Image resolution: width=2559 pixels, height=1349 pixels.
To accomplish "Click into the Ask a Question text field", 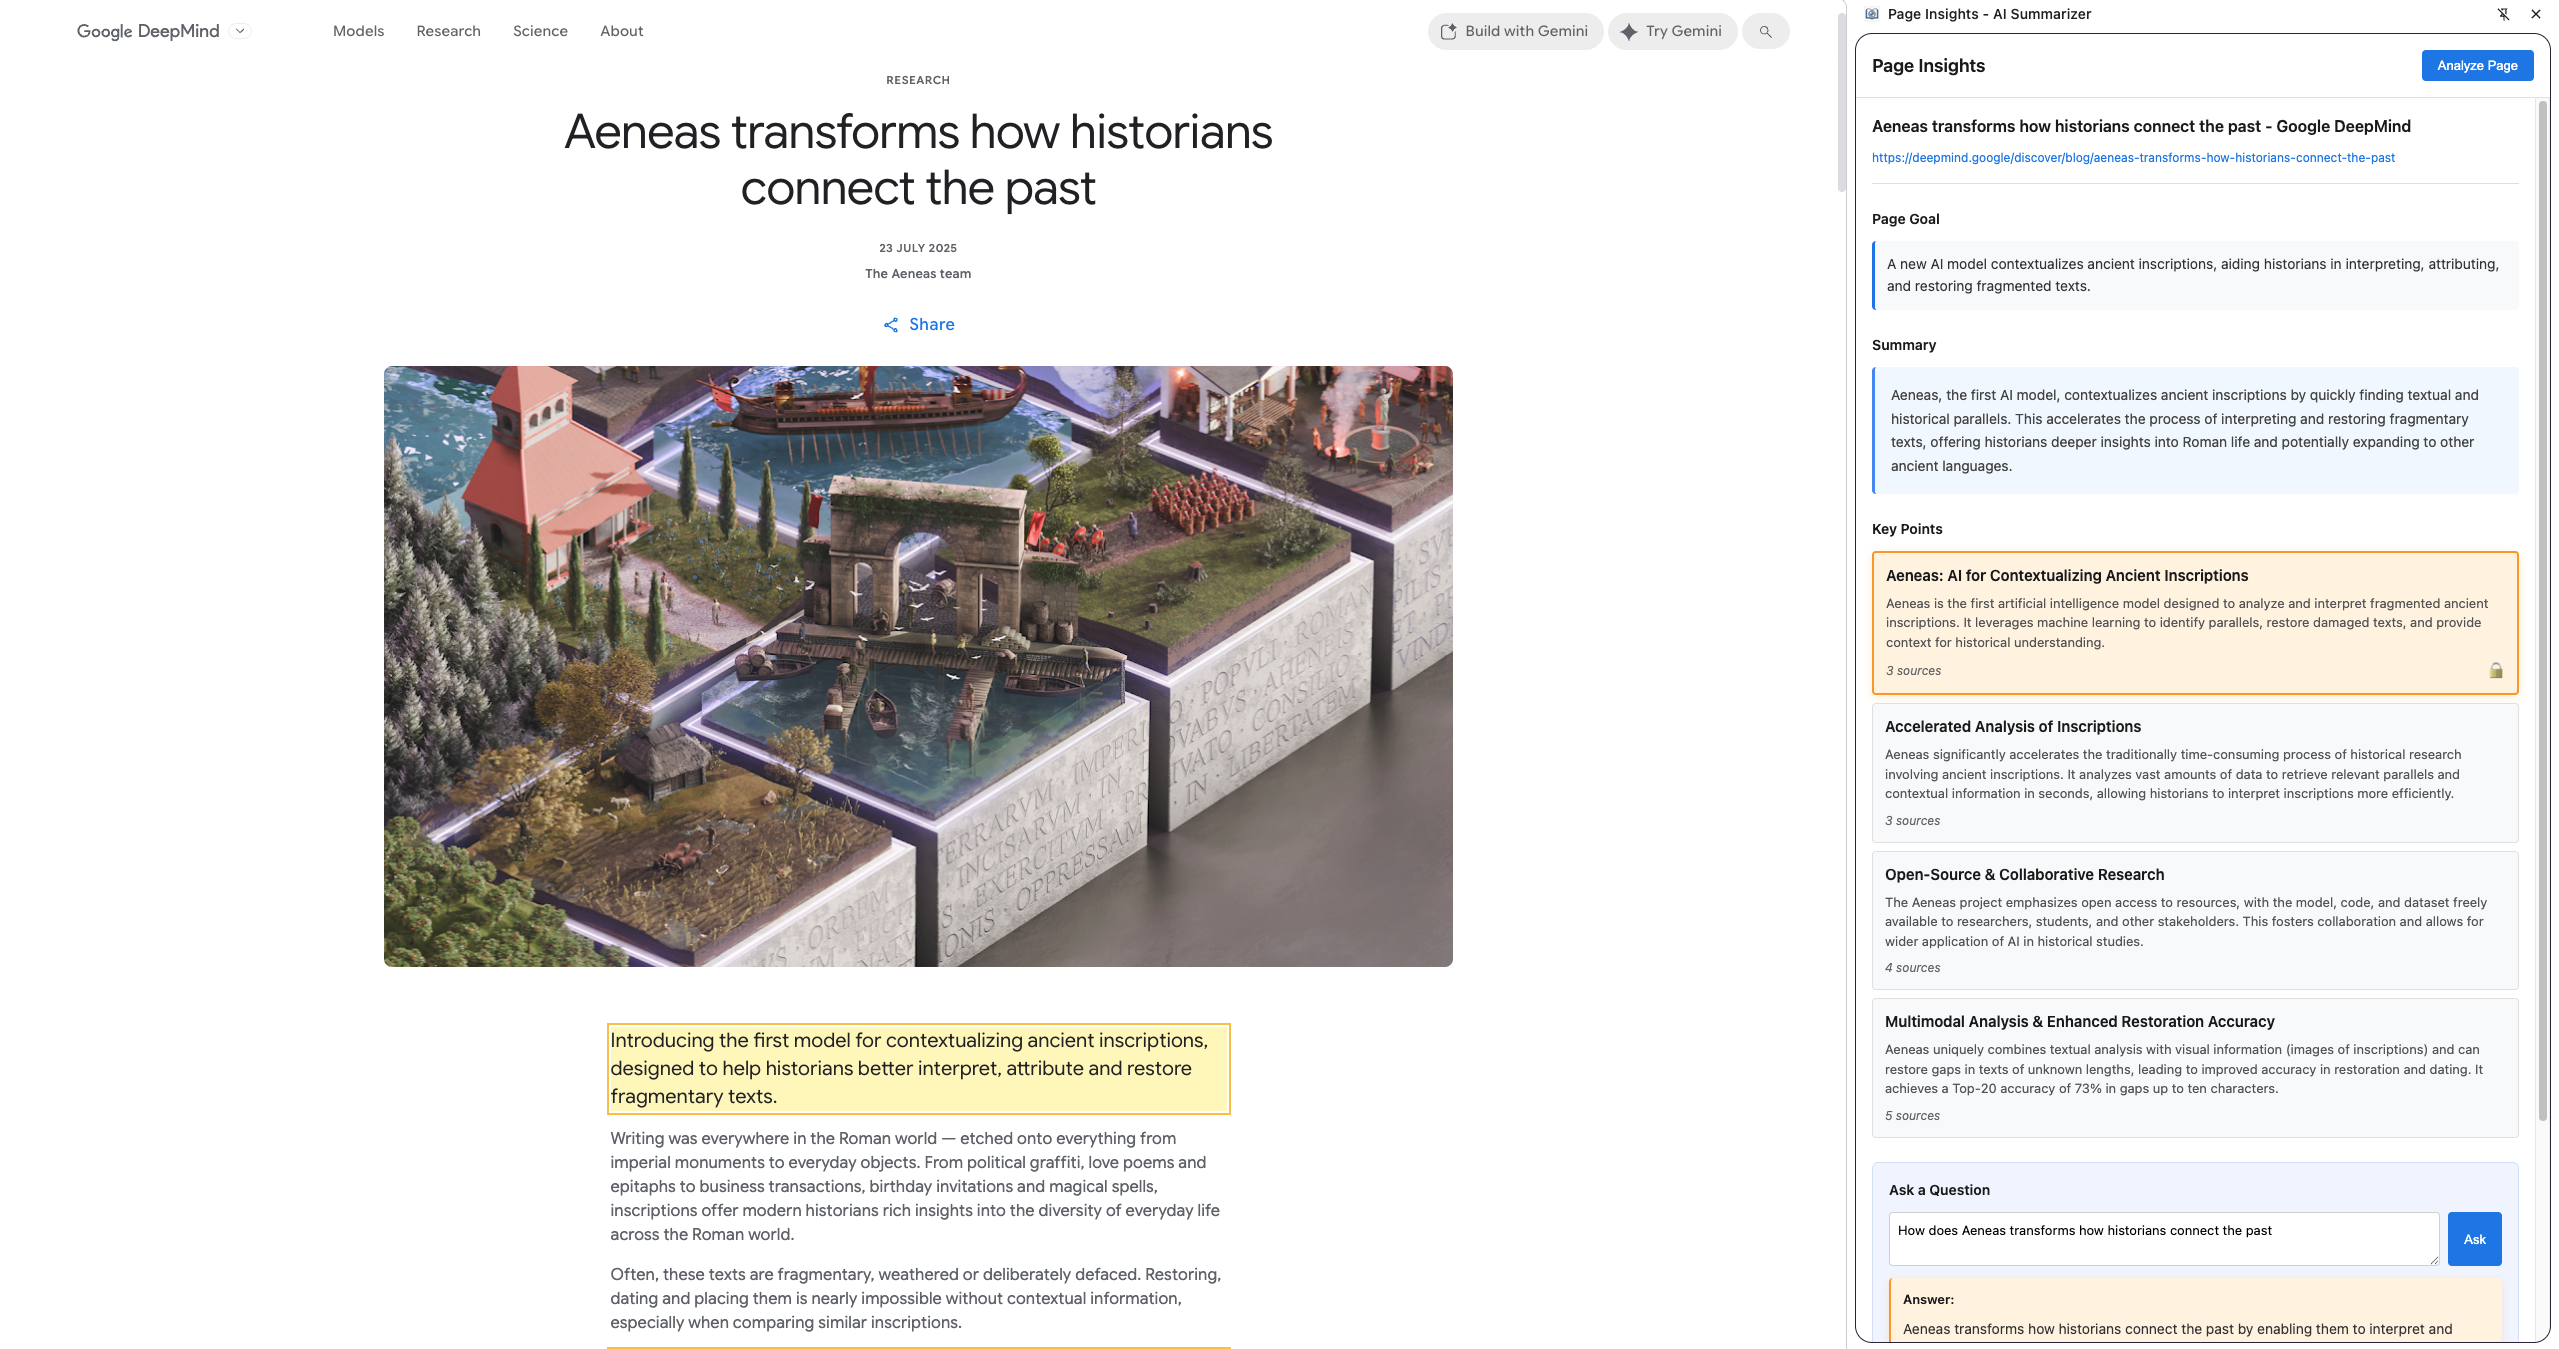I will coord(2162,1239).
